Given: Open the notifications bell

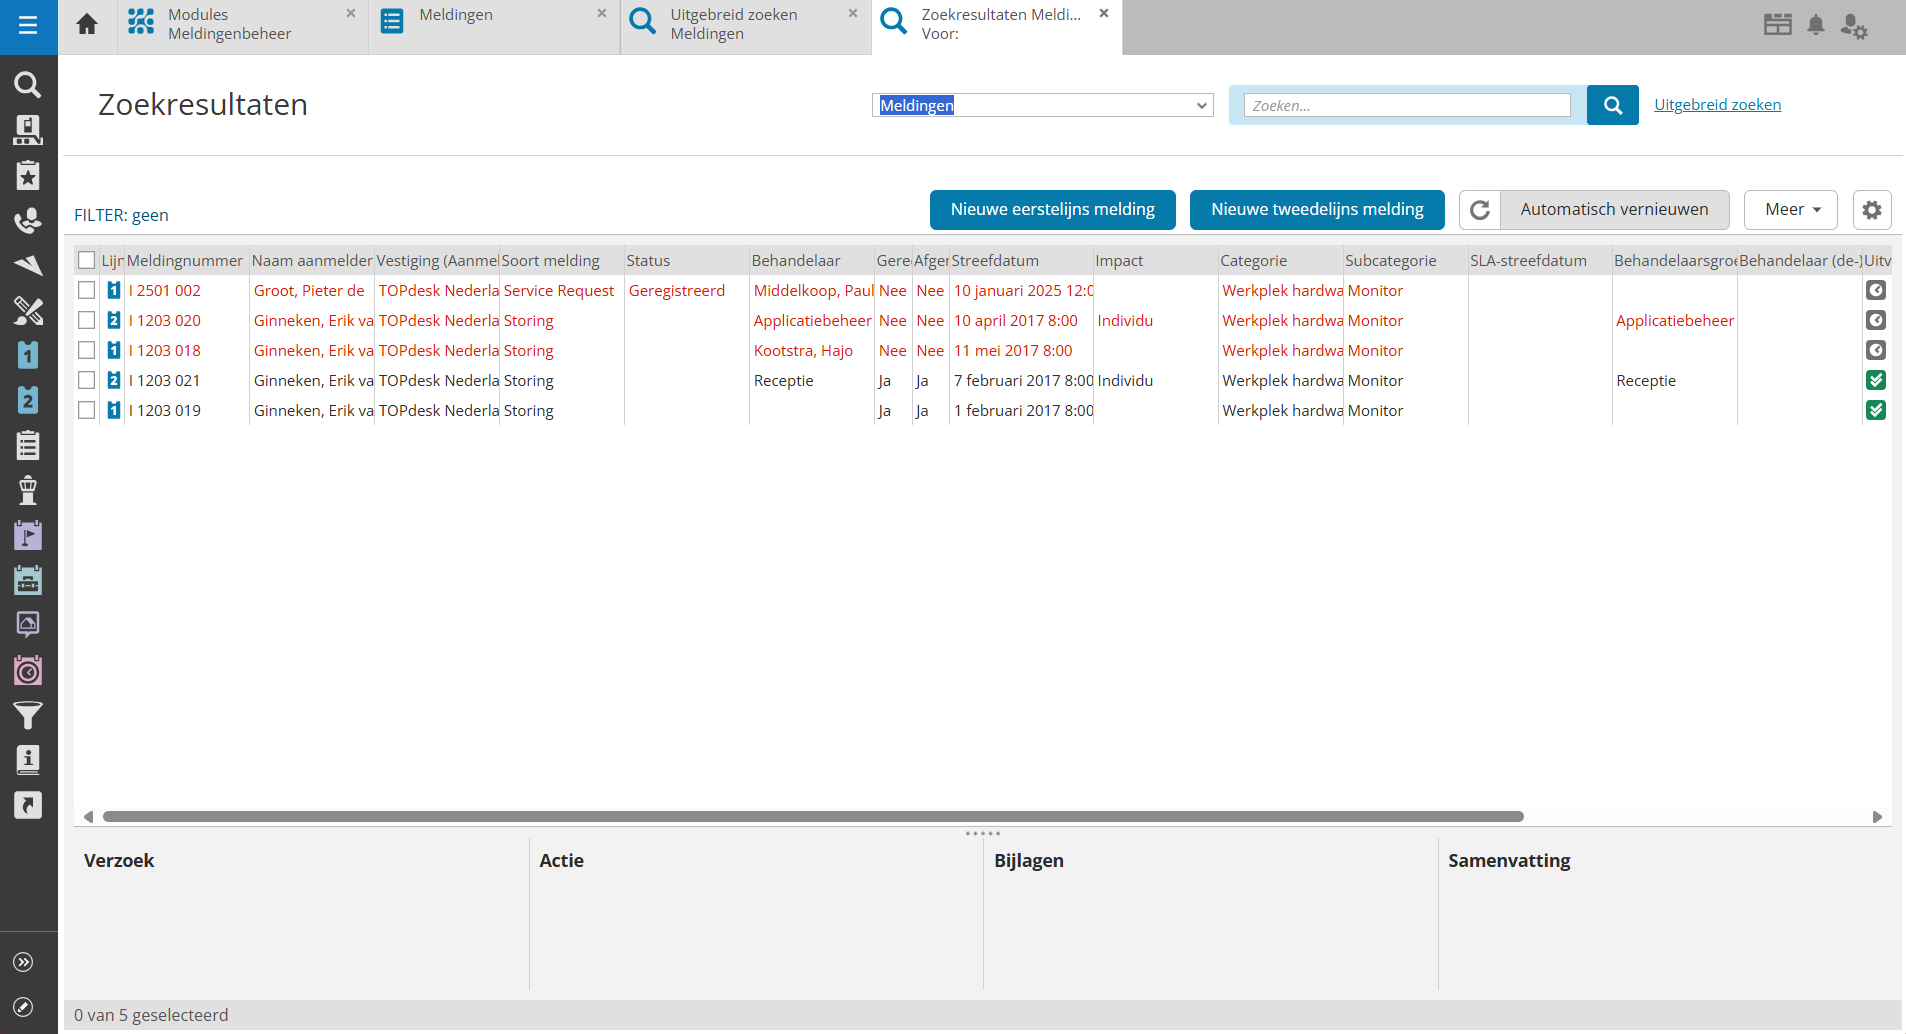Looking at the screenshot, I should coord(1816,25).
